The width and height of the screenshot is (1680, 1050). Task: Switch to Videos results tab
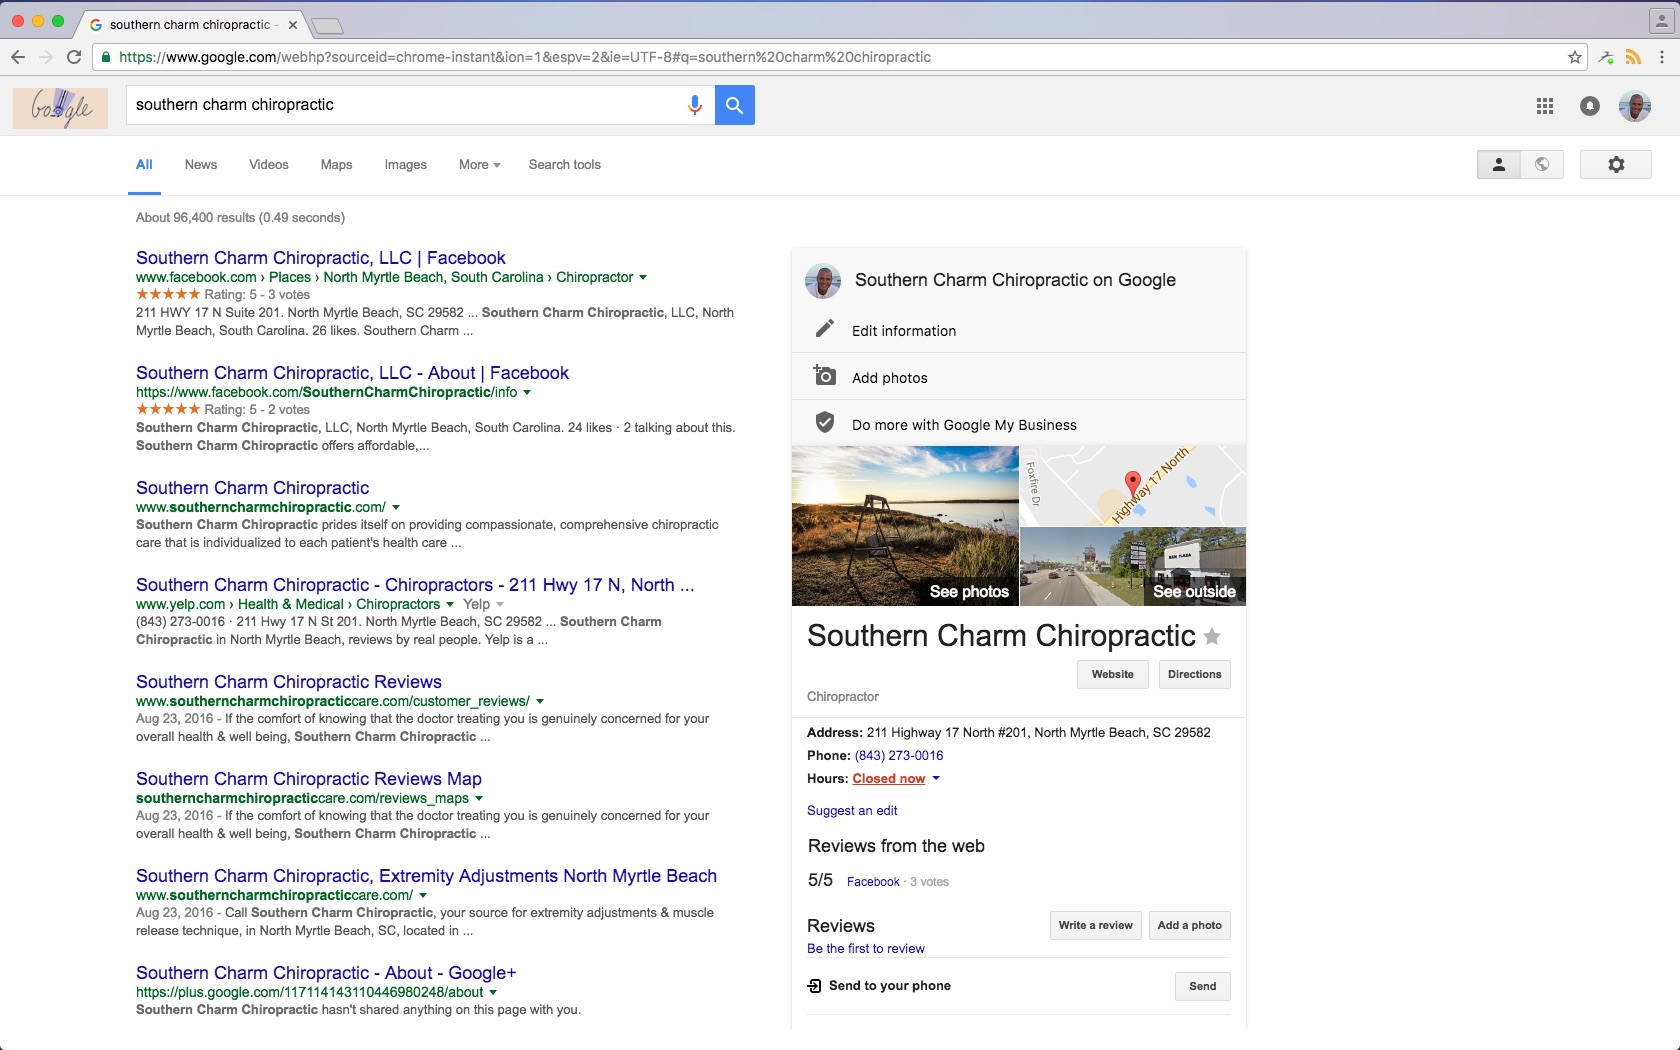269,165
